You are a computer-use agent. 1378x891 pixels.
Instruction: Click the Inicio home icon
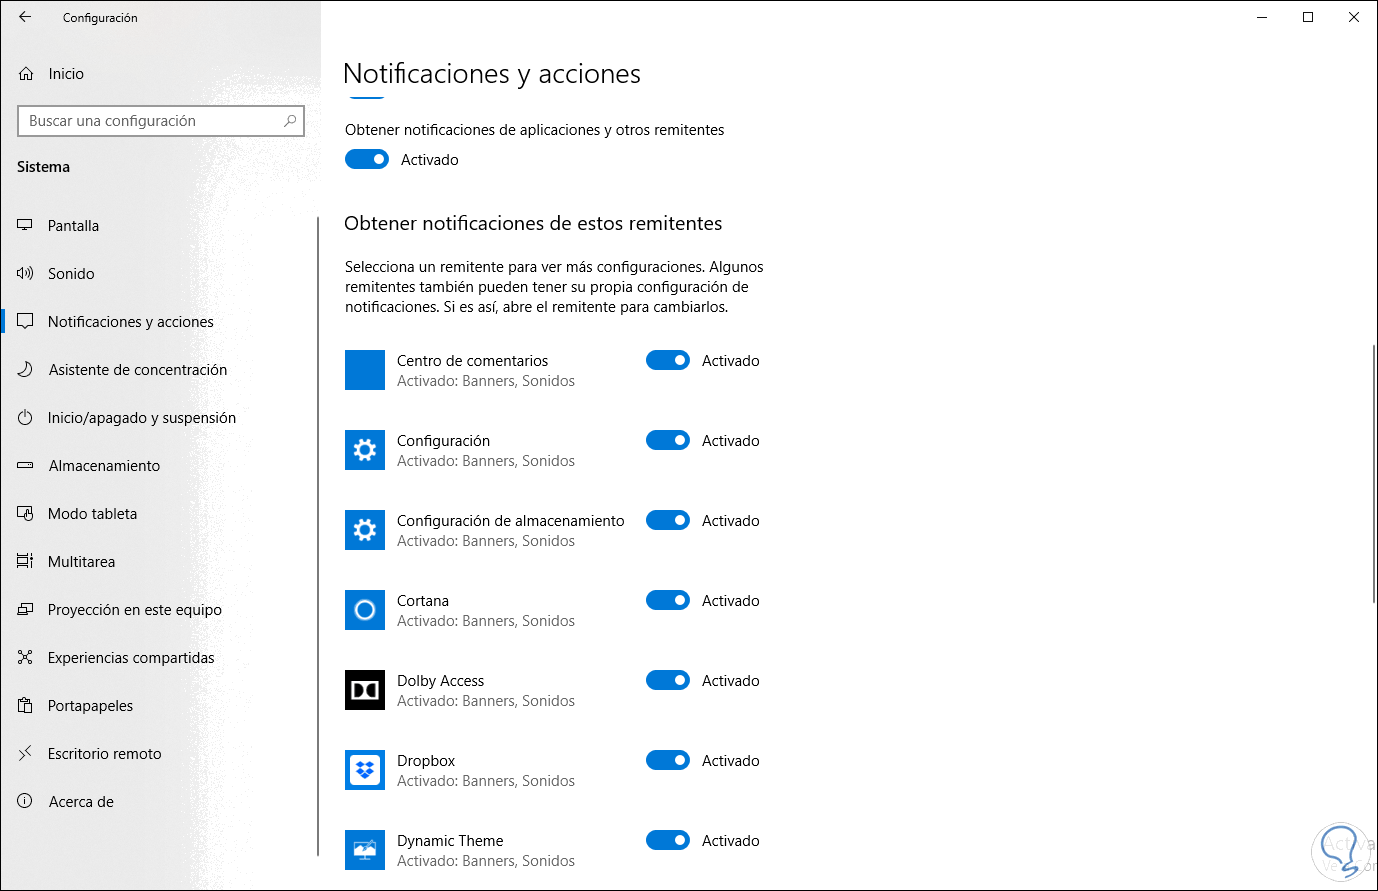click(26, 74)
